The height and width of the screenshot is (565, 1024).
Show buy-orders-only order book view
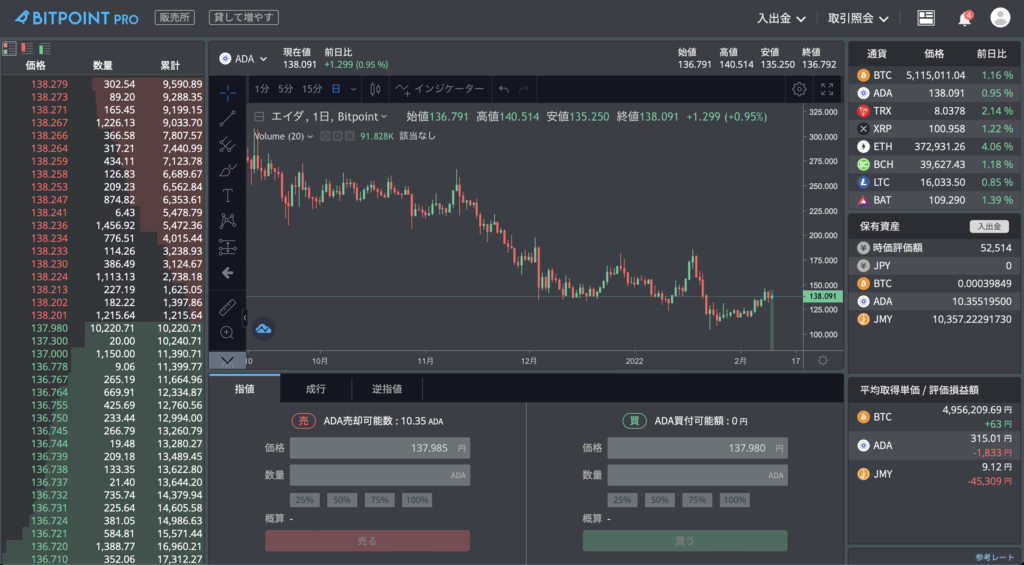[x=44, y=48]
